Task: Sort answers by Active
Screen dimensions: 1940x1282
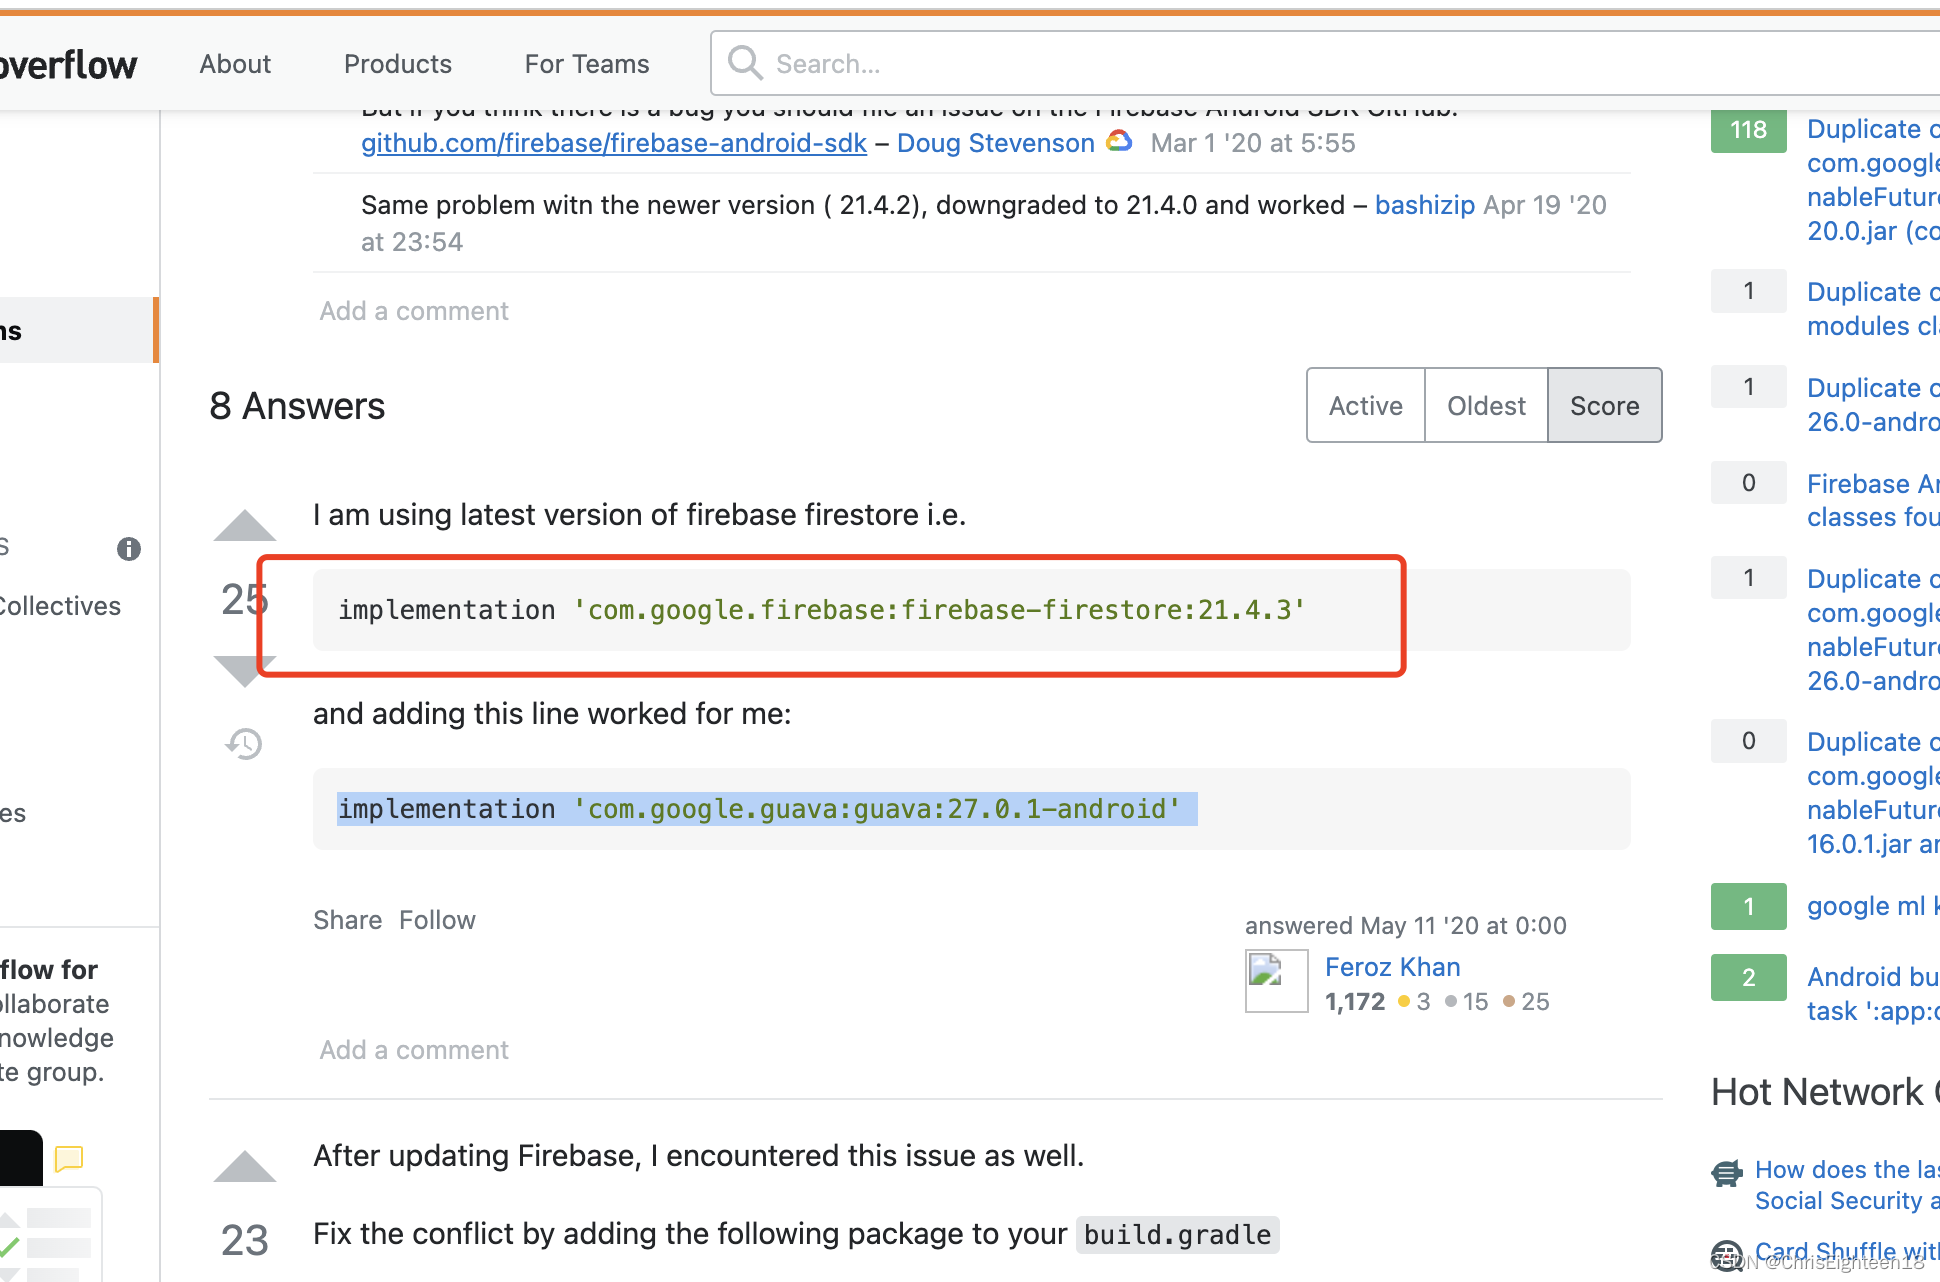Action: point(1365,405)
